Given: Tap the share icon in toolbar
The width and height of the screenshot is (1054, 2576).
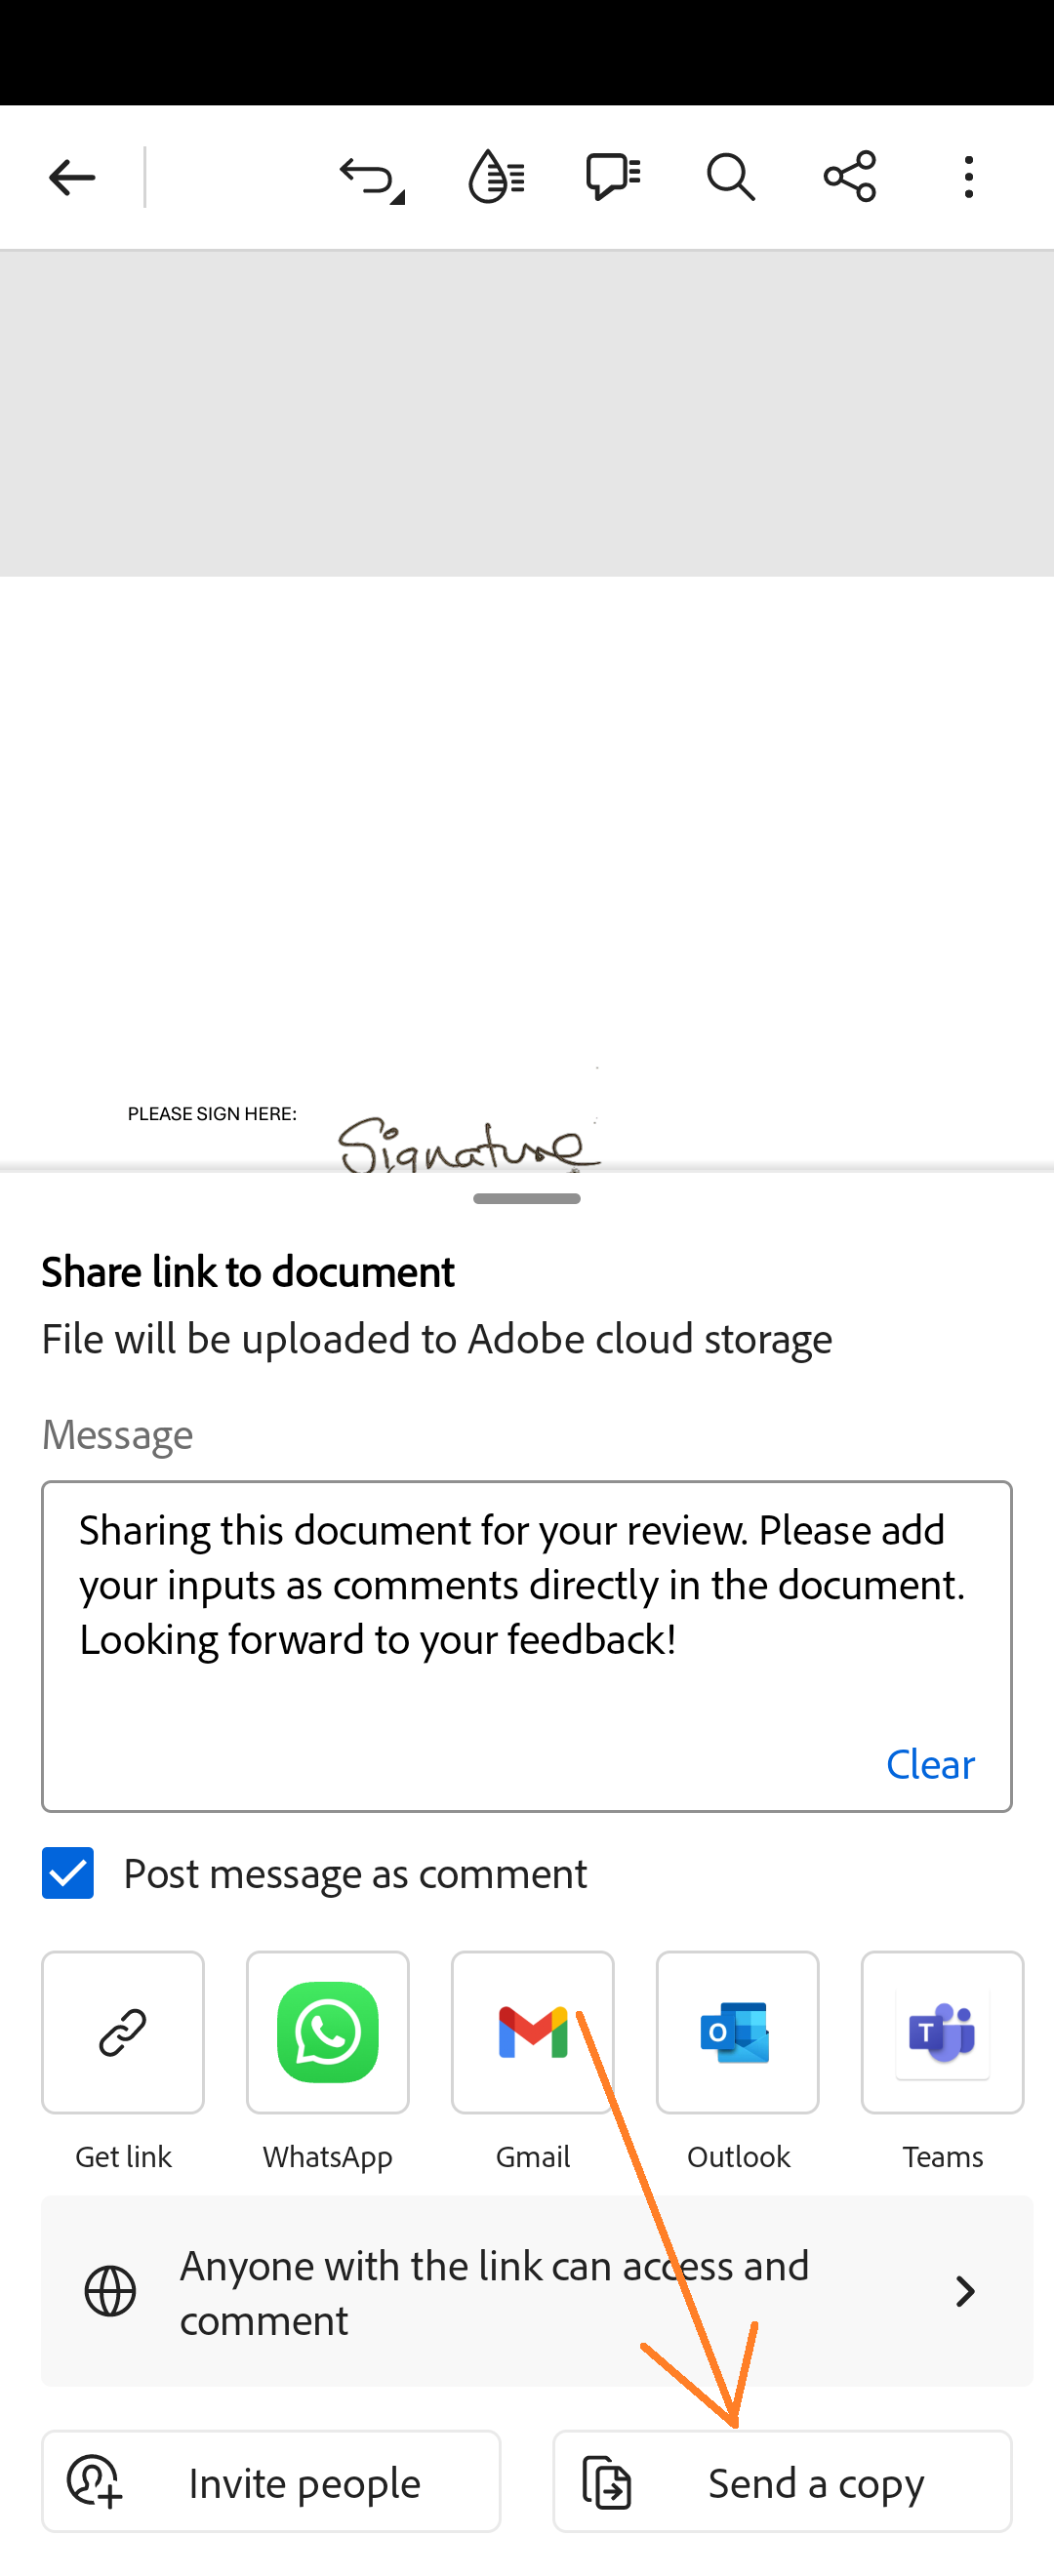Looking at the screenshot, I should click(849, 177).
